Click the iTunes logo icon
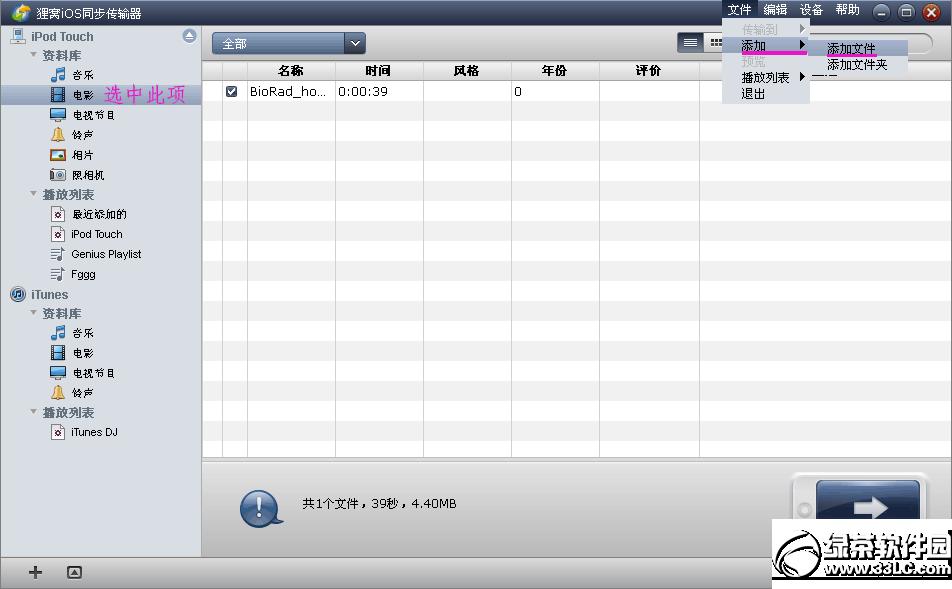952x589 pixels. coord(18,294)
